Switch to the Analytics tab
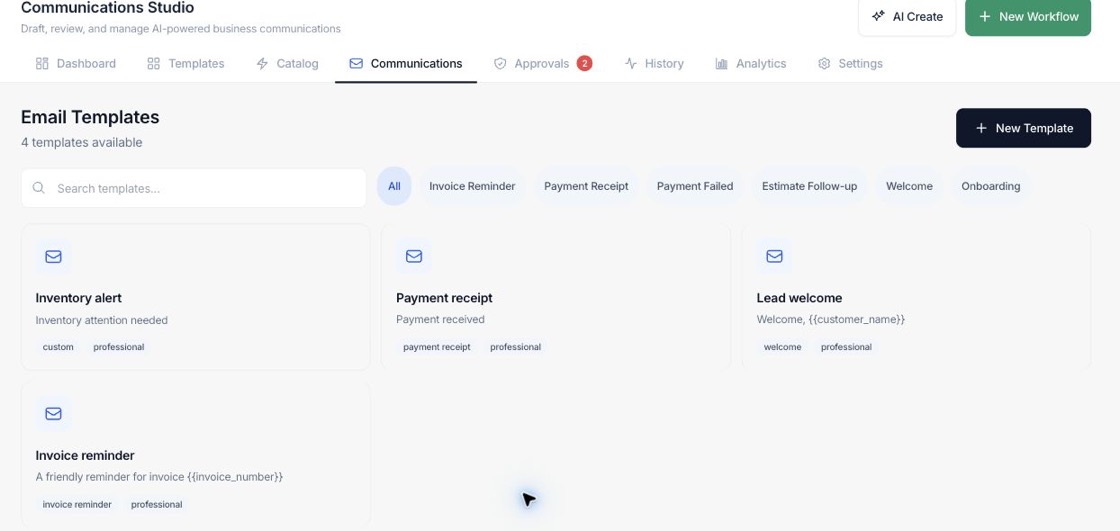 pos(751,64)
